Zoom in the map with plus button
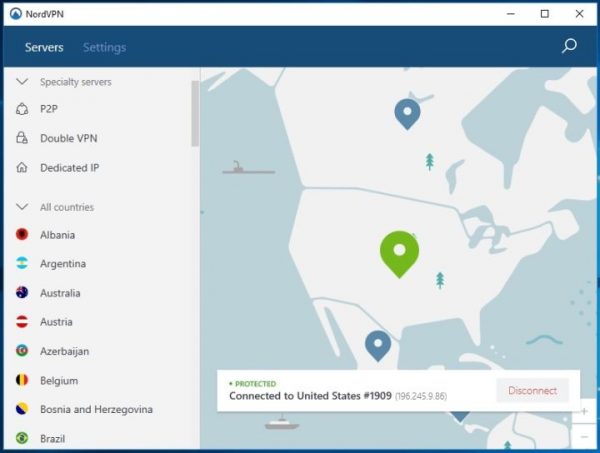The width and height of the screenshot is (600, 453). [x=584, y=411]
